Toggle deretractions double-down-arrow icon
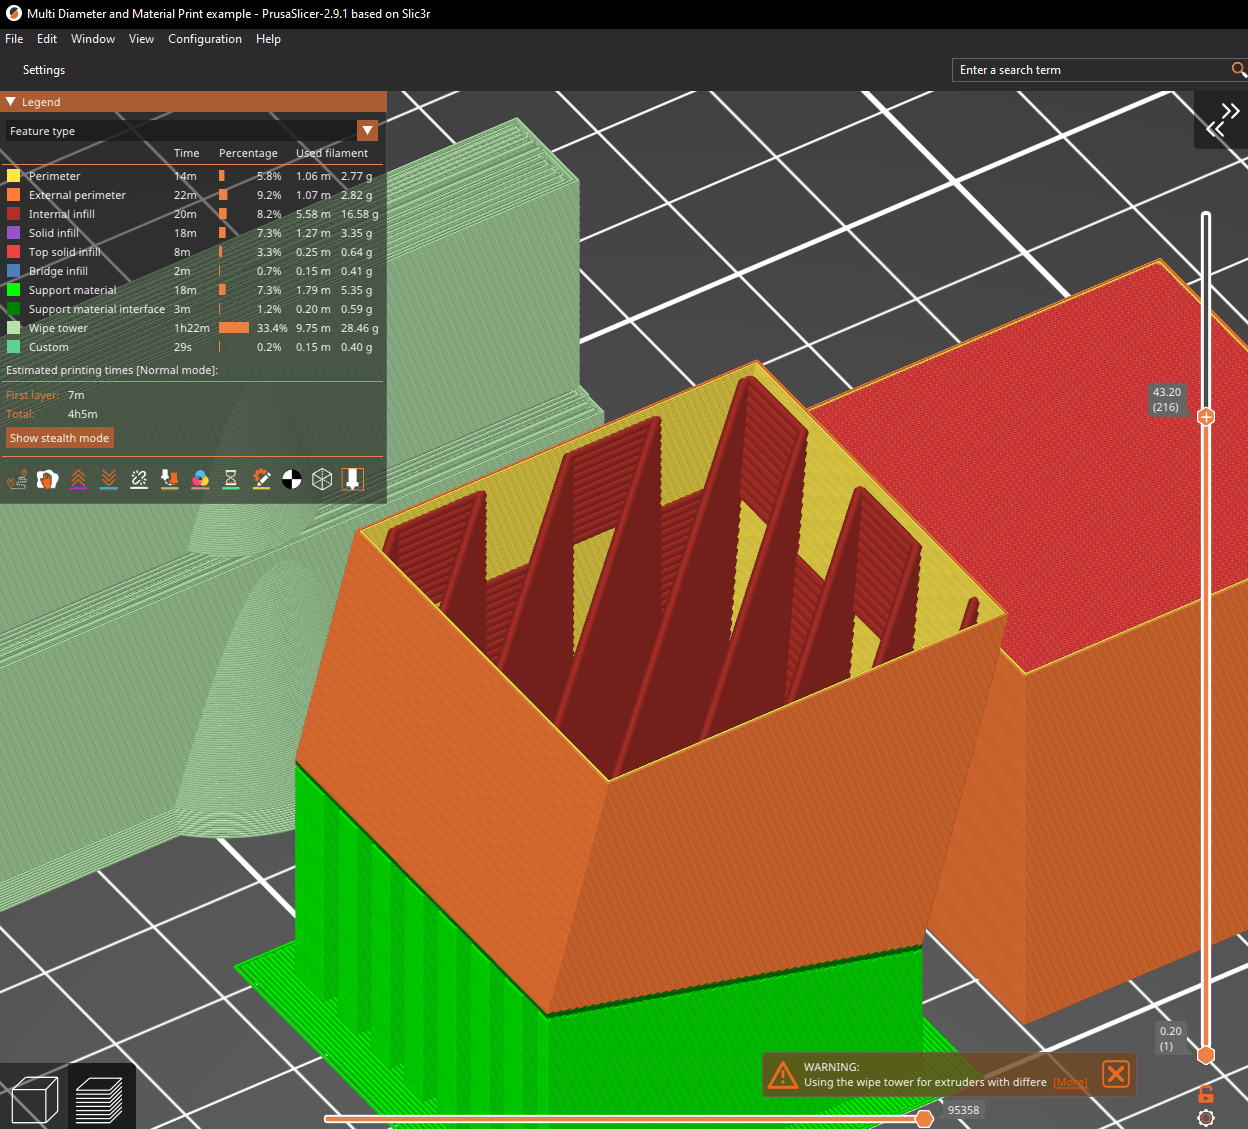1248x1129 pixels. point(109,480)
